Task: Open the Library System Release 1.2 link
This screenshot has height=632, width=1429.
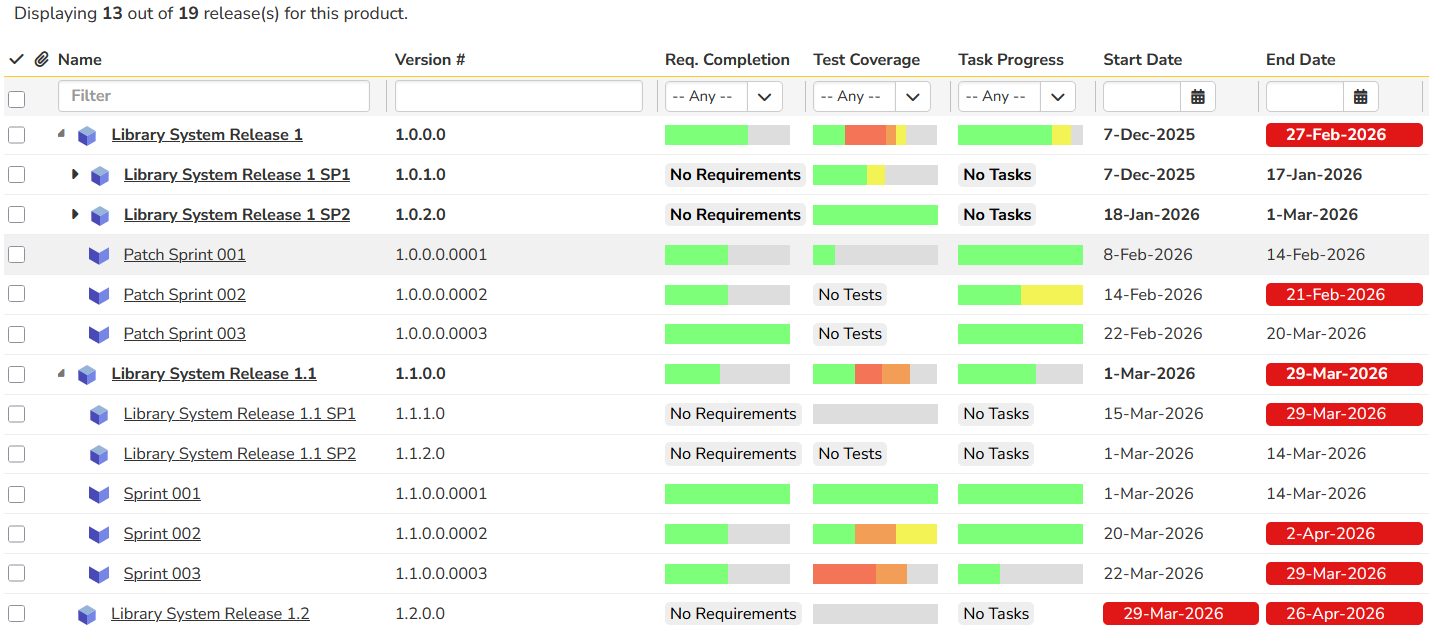Action: pos(210,614)
